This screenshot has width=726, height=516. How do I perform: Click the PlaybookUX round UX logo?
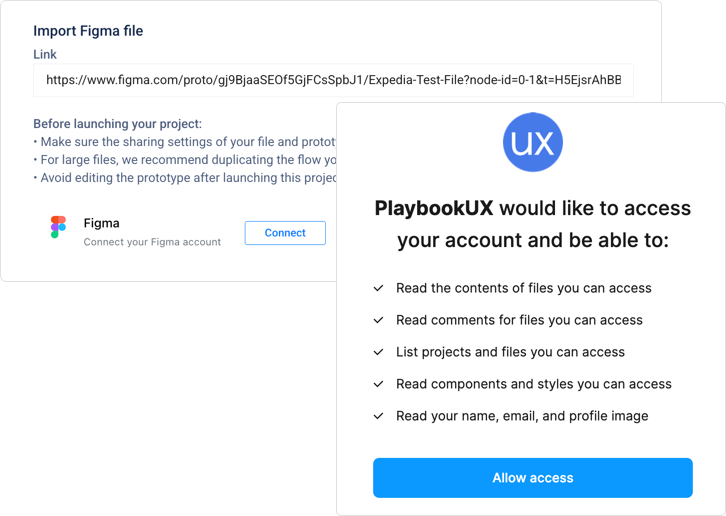pyautogui.click(x=533, y=142)
